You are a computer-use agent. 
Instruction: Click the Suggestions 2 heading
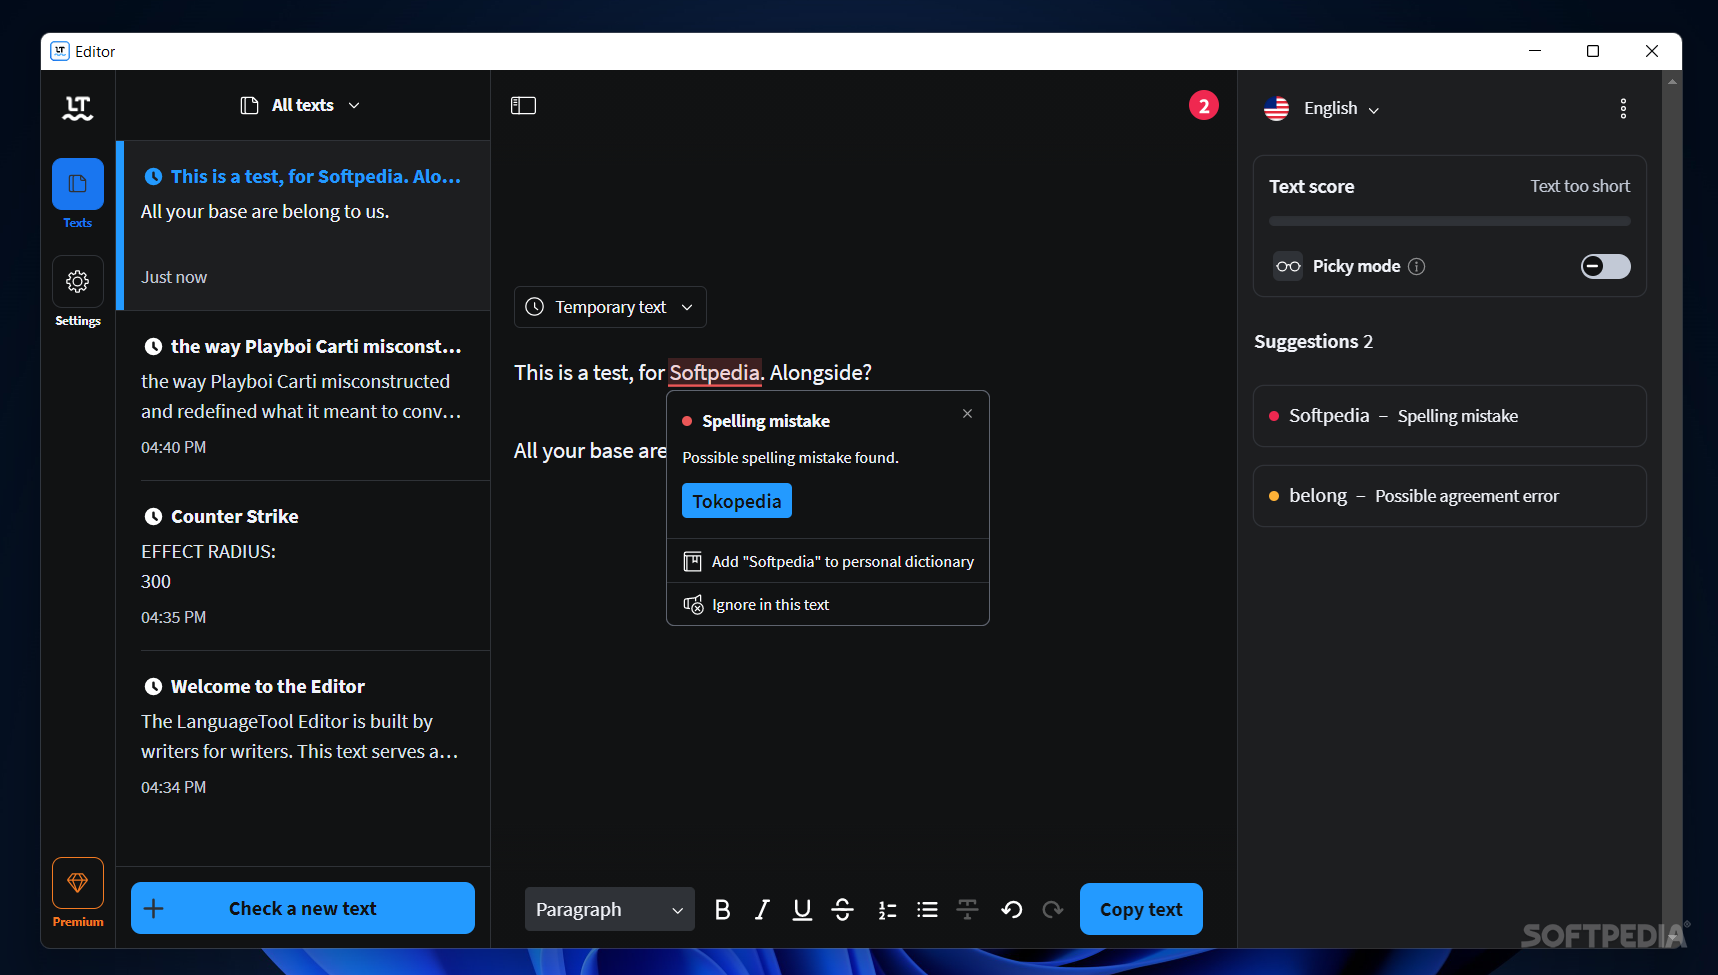click(x=1313, y=342)
